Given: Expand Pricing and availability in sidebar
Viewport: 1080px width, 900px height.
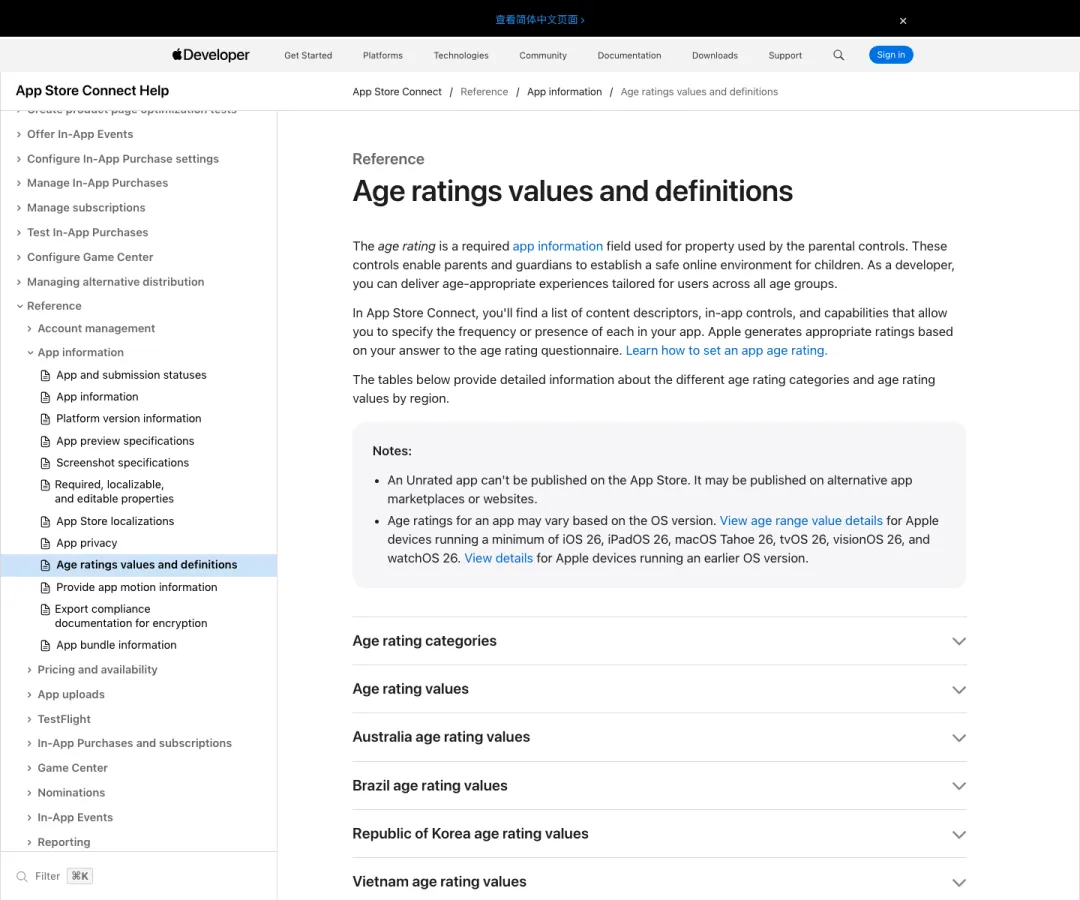Looking at the screenshot, I should point(30,670).
